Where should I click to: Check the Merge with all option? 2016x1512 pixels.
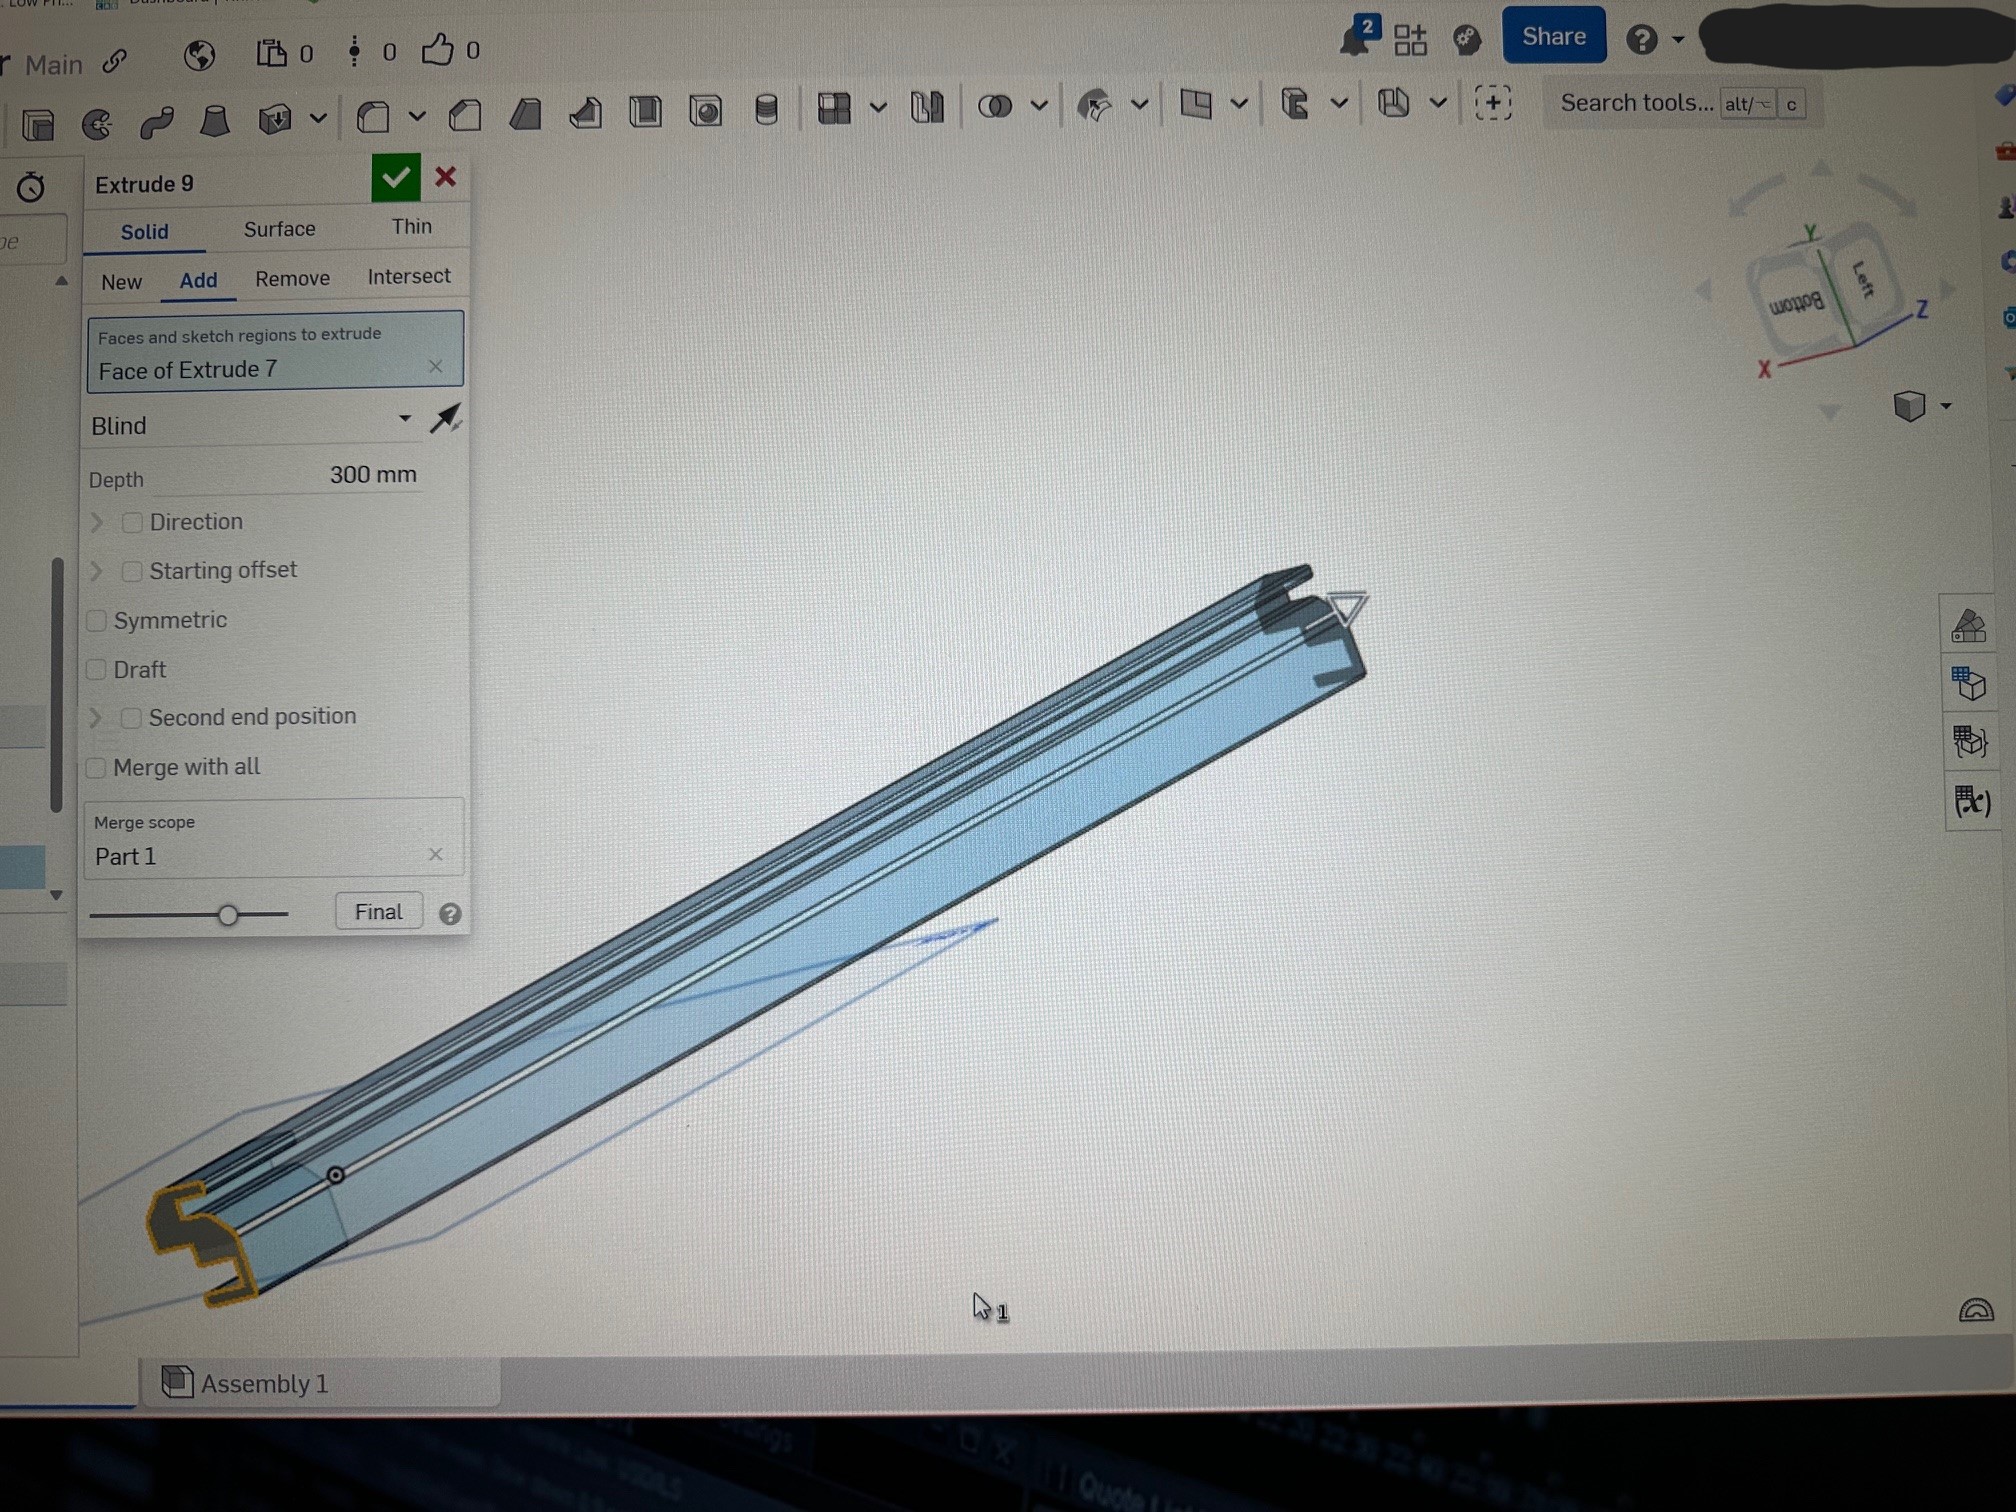pos(97,768)
